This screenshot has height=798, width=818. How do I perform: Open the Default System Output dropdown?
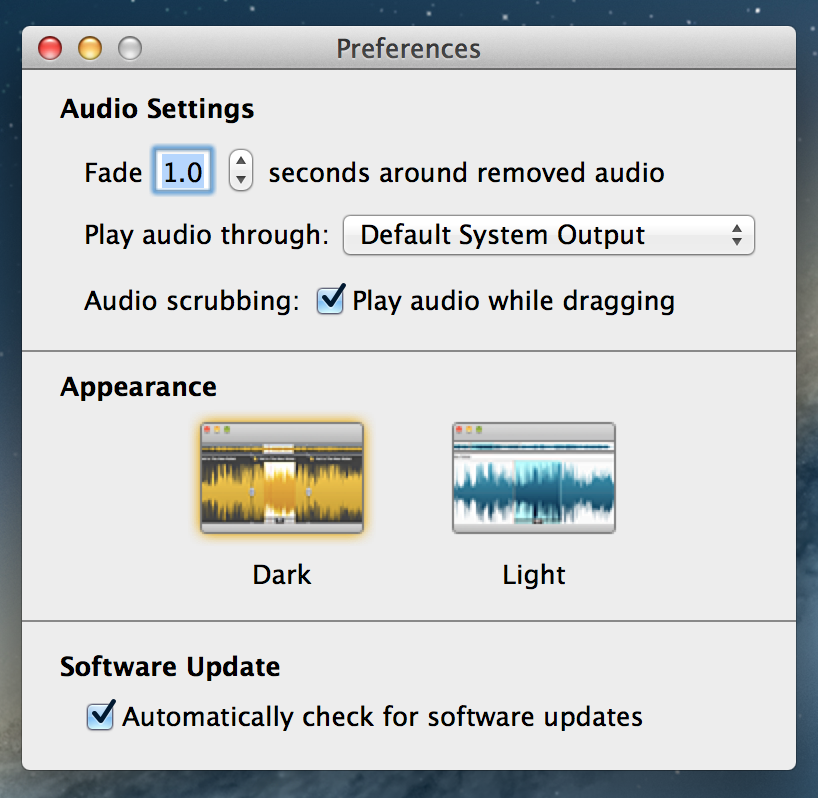[x=548, y=235]
